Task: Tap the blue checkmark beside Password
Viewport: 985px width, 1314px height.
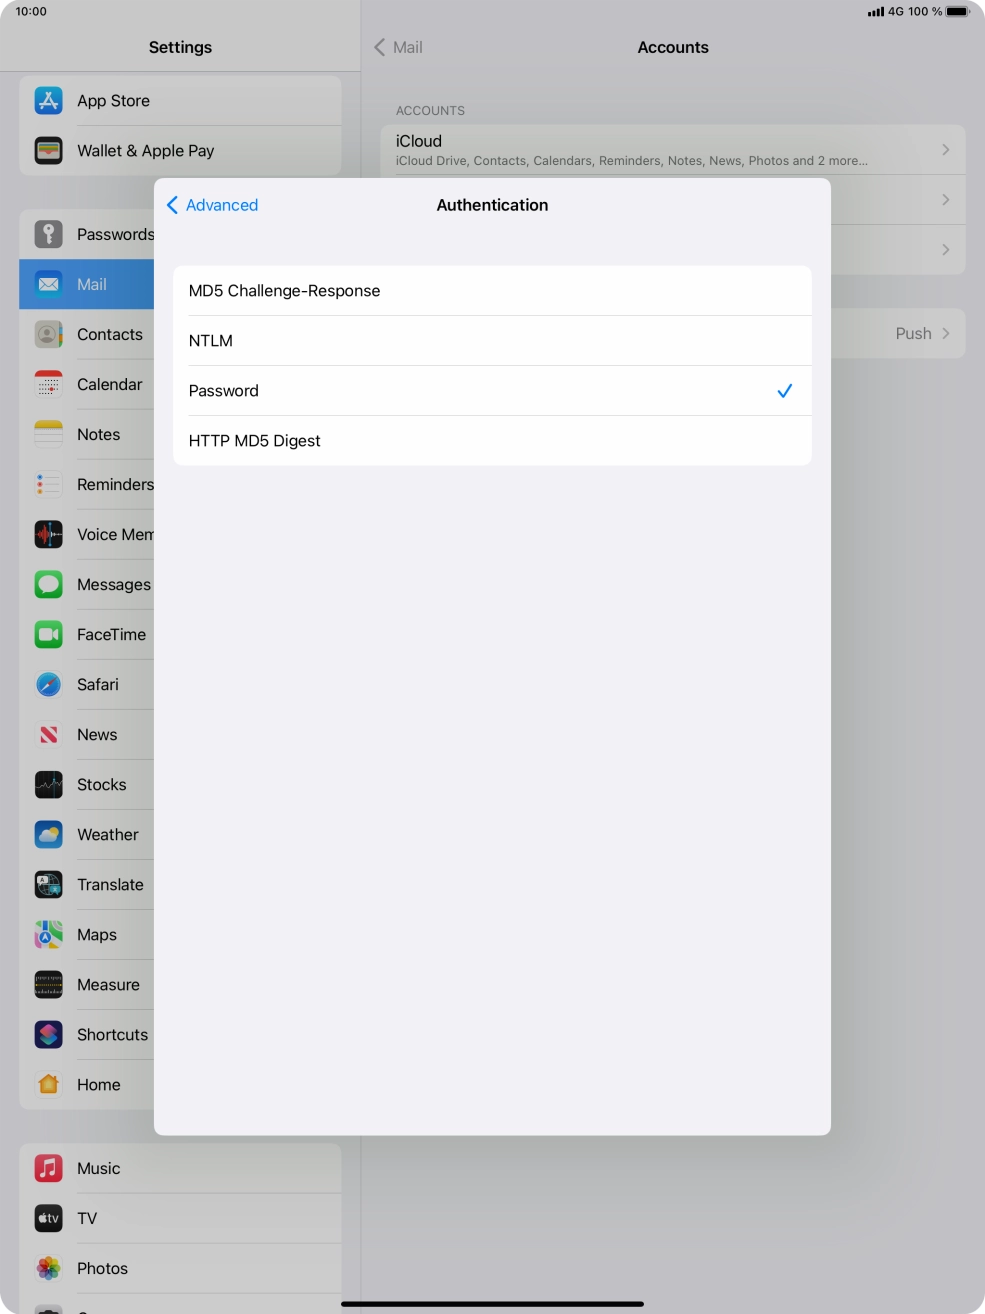Action: 785,391
